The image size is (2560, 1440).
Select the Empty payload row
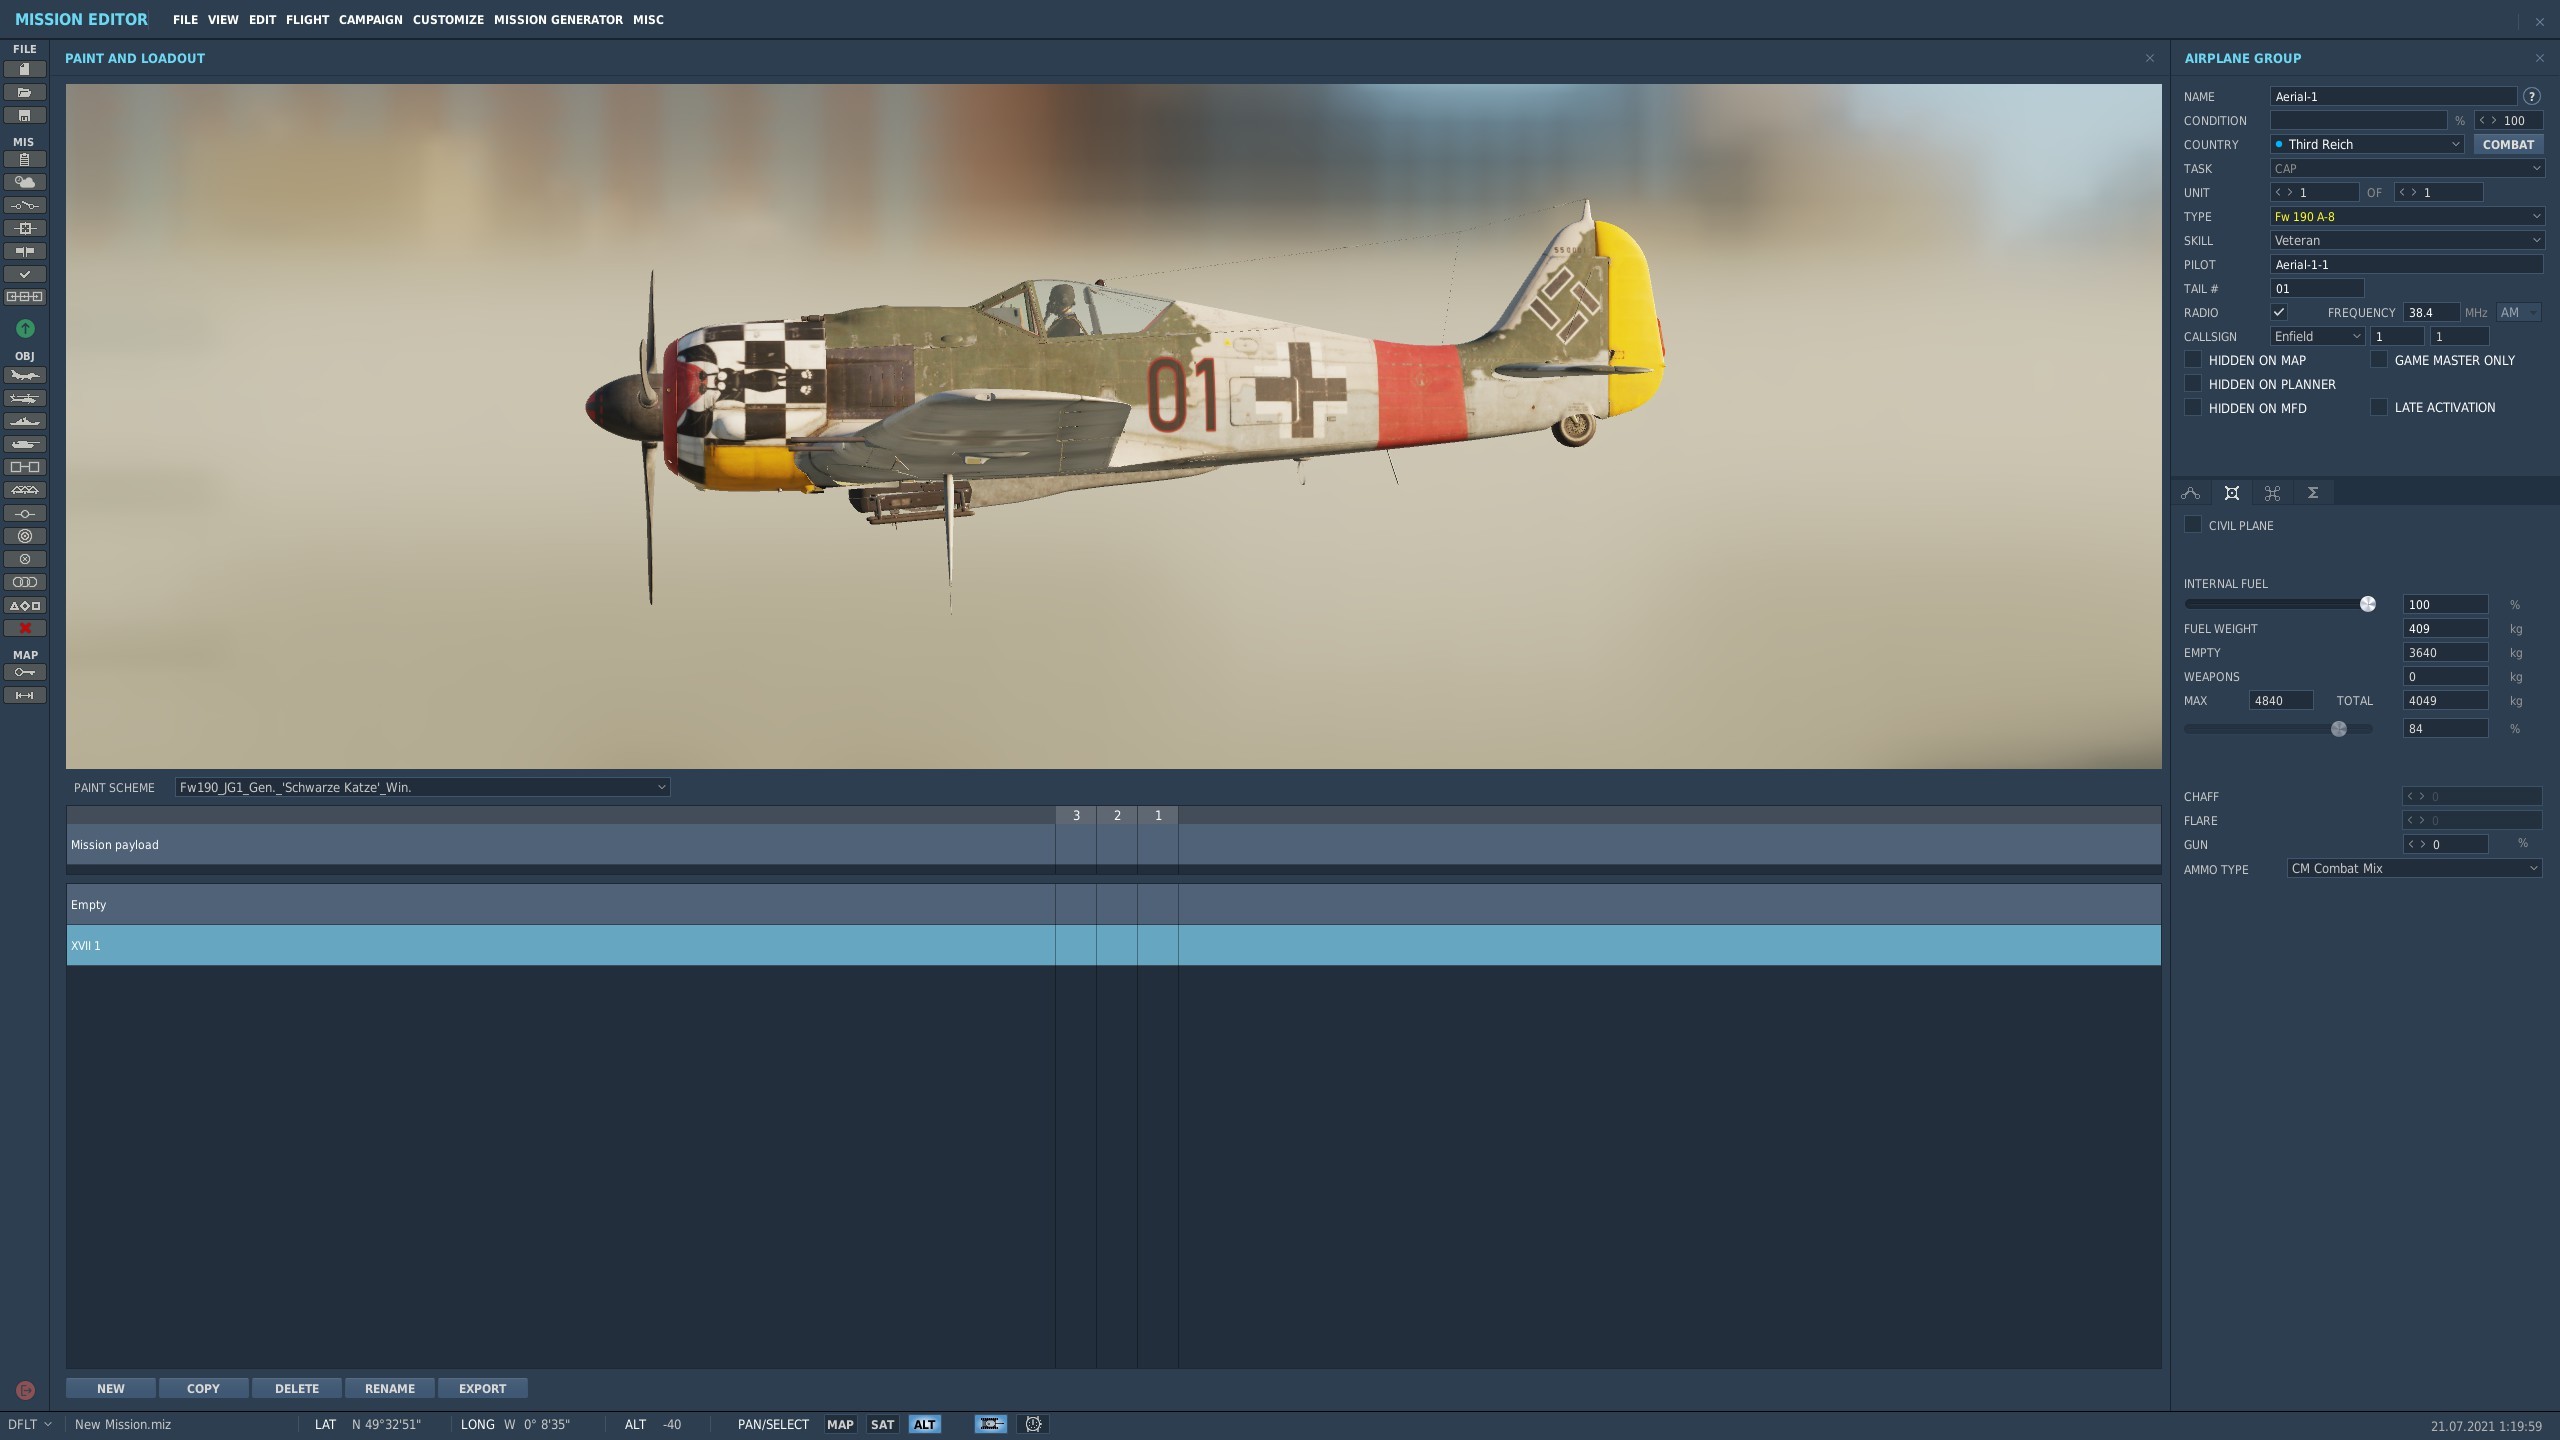pos(1113,904)
